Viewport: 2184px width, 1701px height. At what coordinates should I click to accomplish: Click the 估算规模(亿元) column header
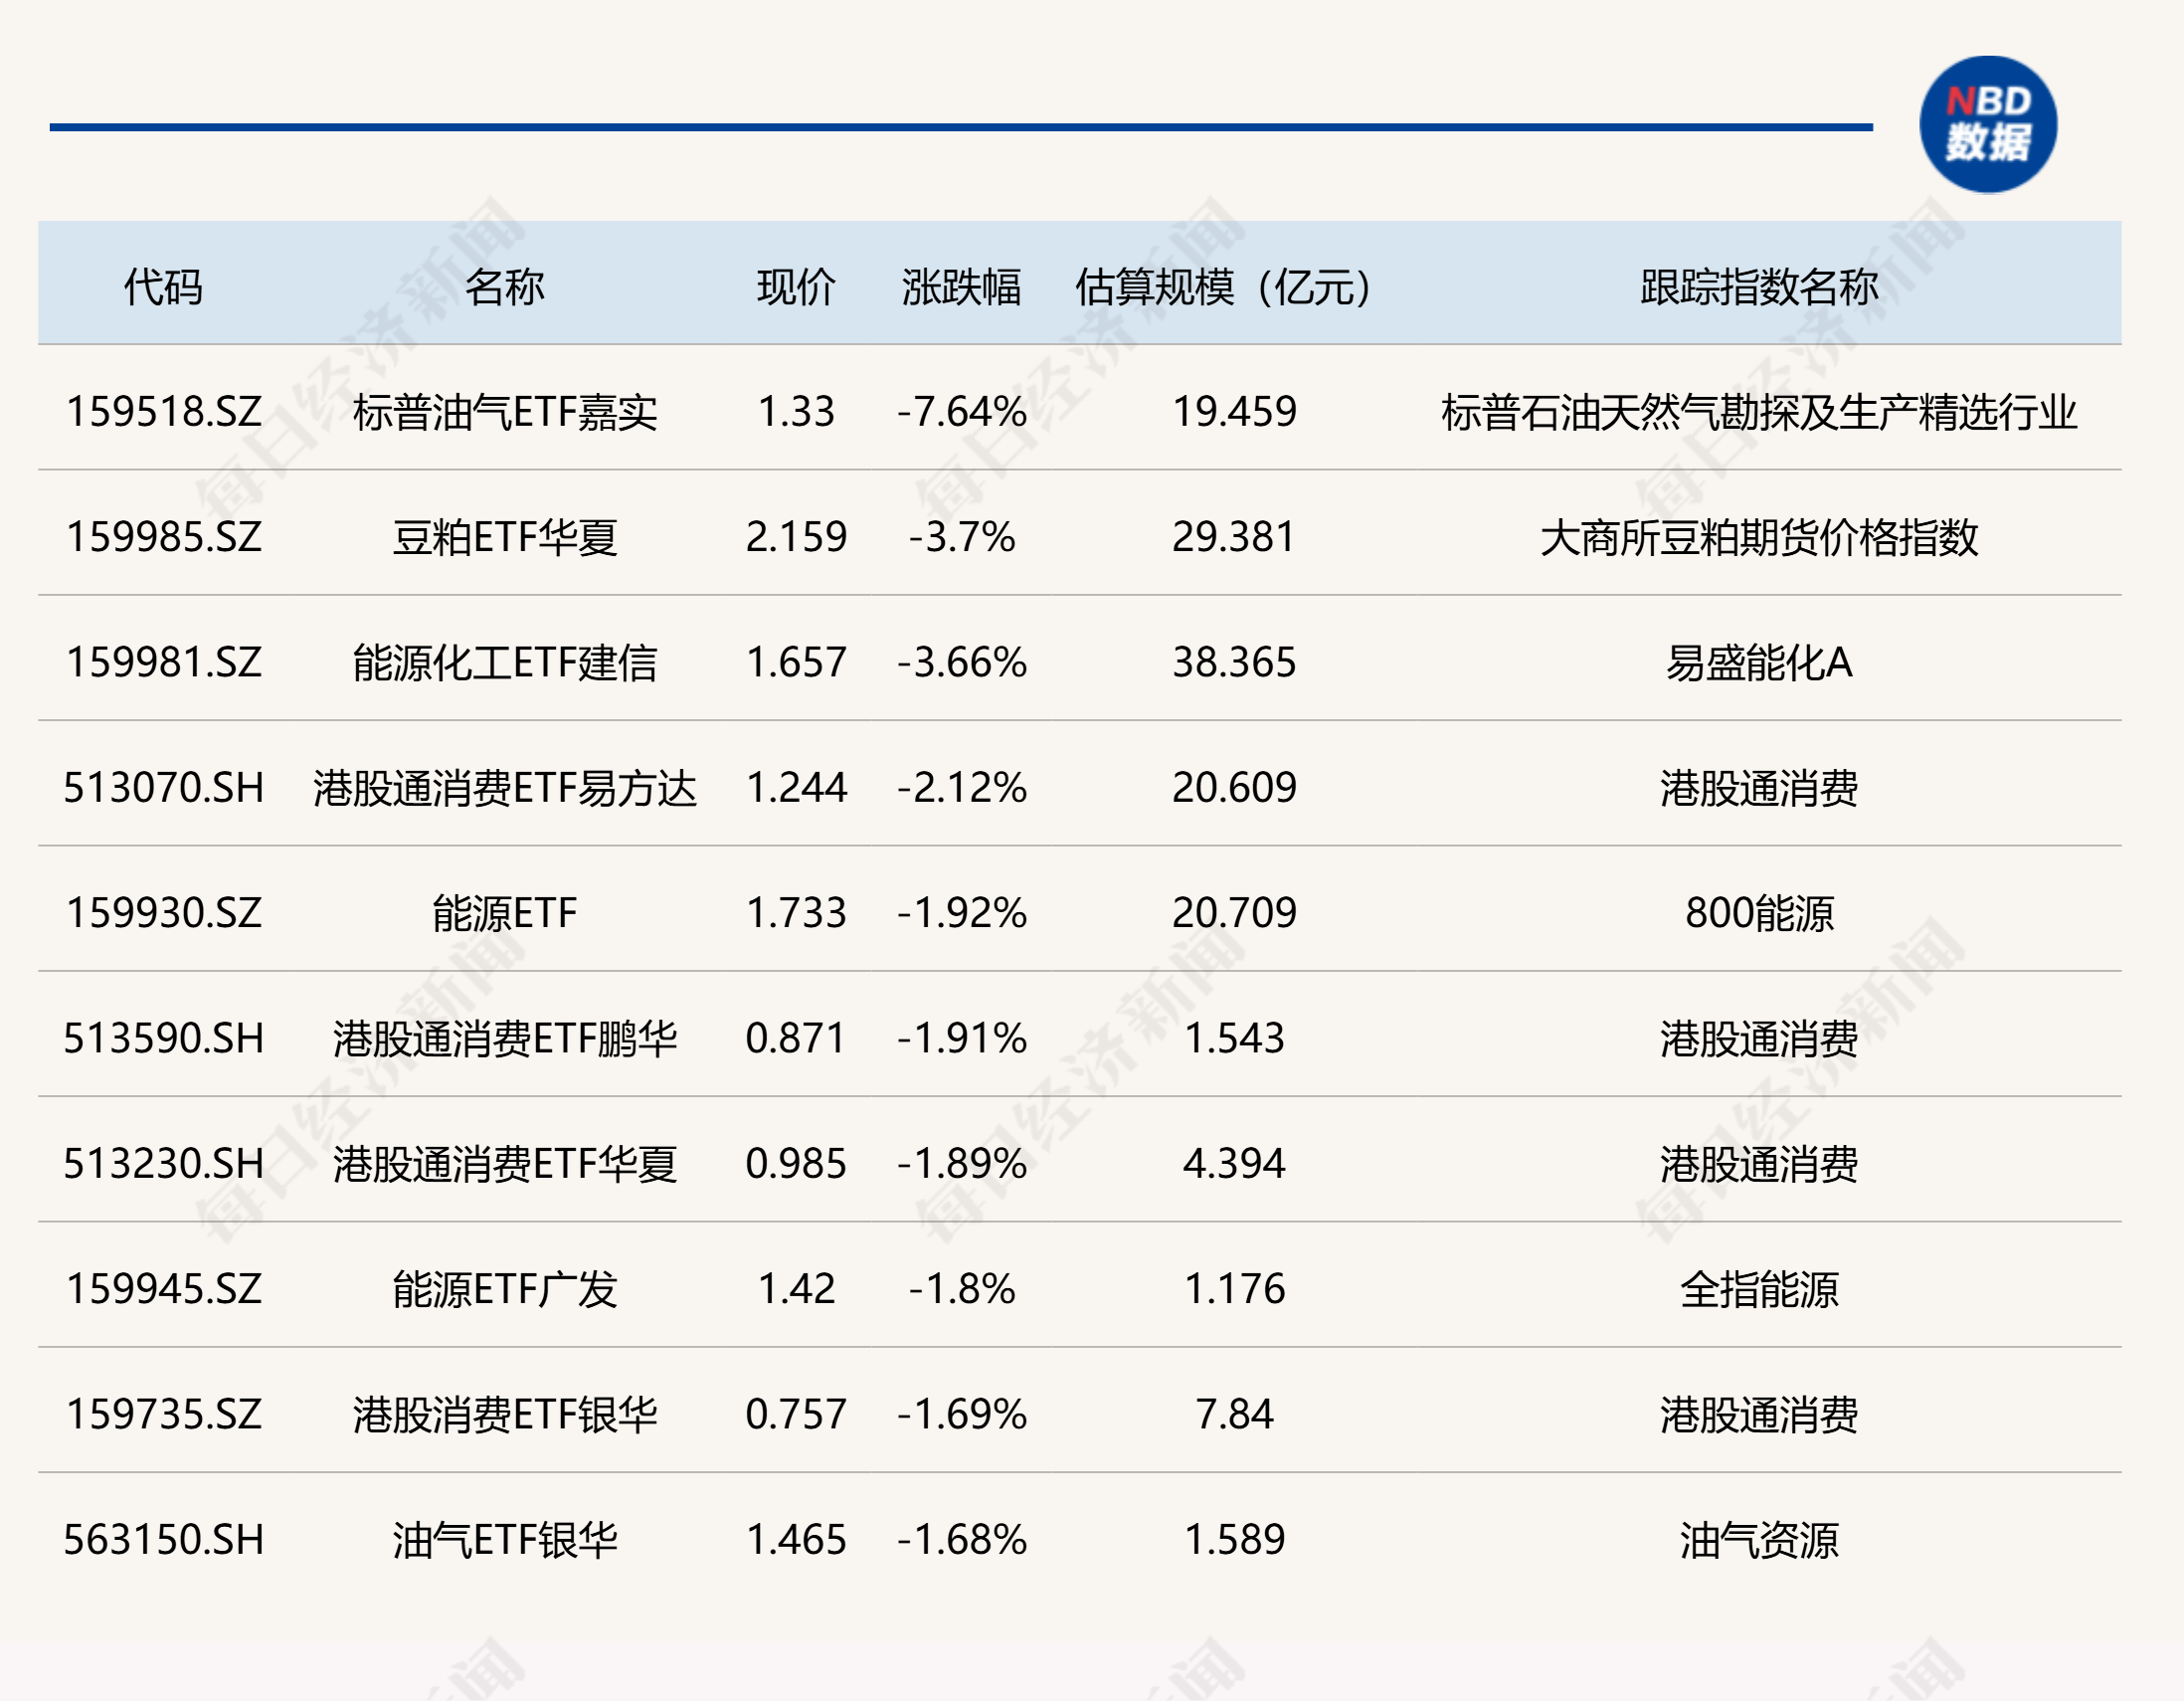(1224, 287)
